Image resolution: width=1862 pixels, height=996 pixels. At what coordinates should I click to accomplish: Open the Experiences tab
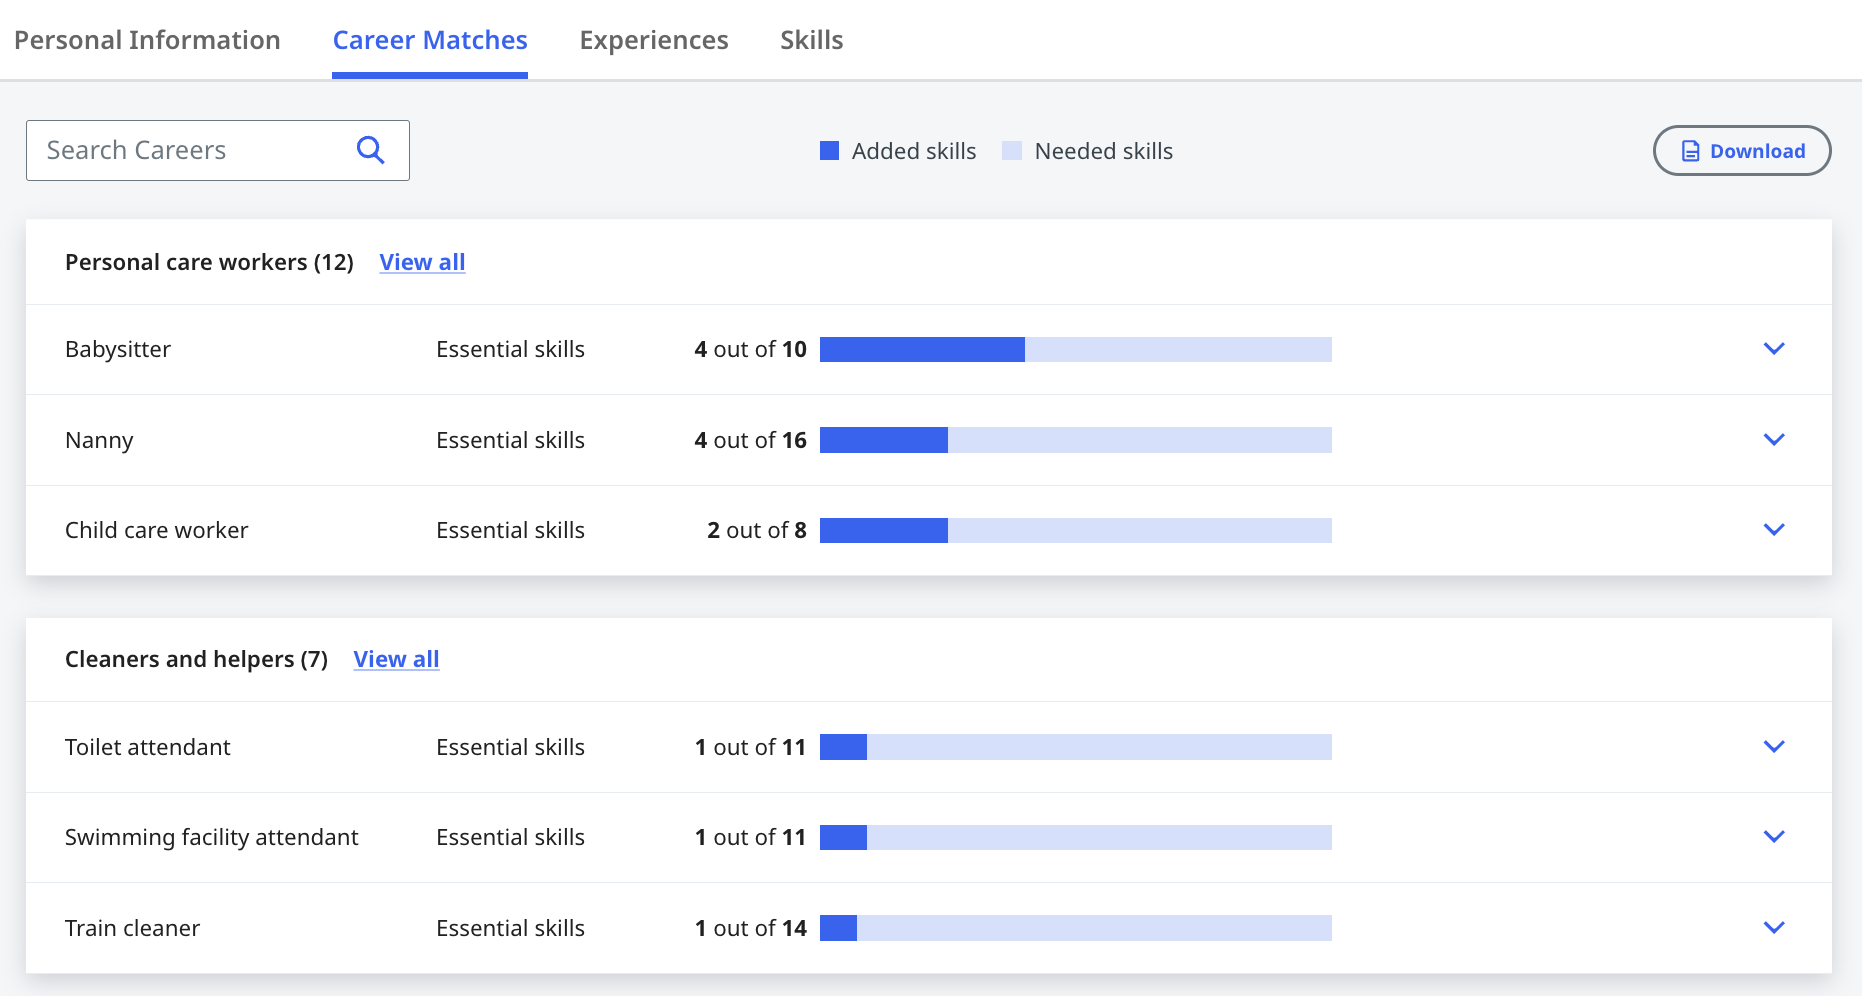coord(654,40)
